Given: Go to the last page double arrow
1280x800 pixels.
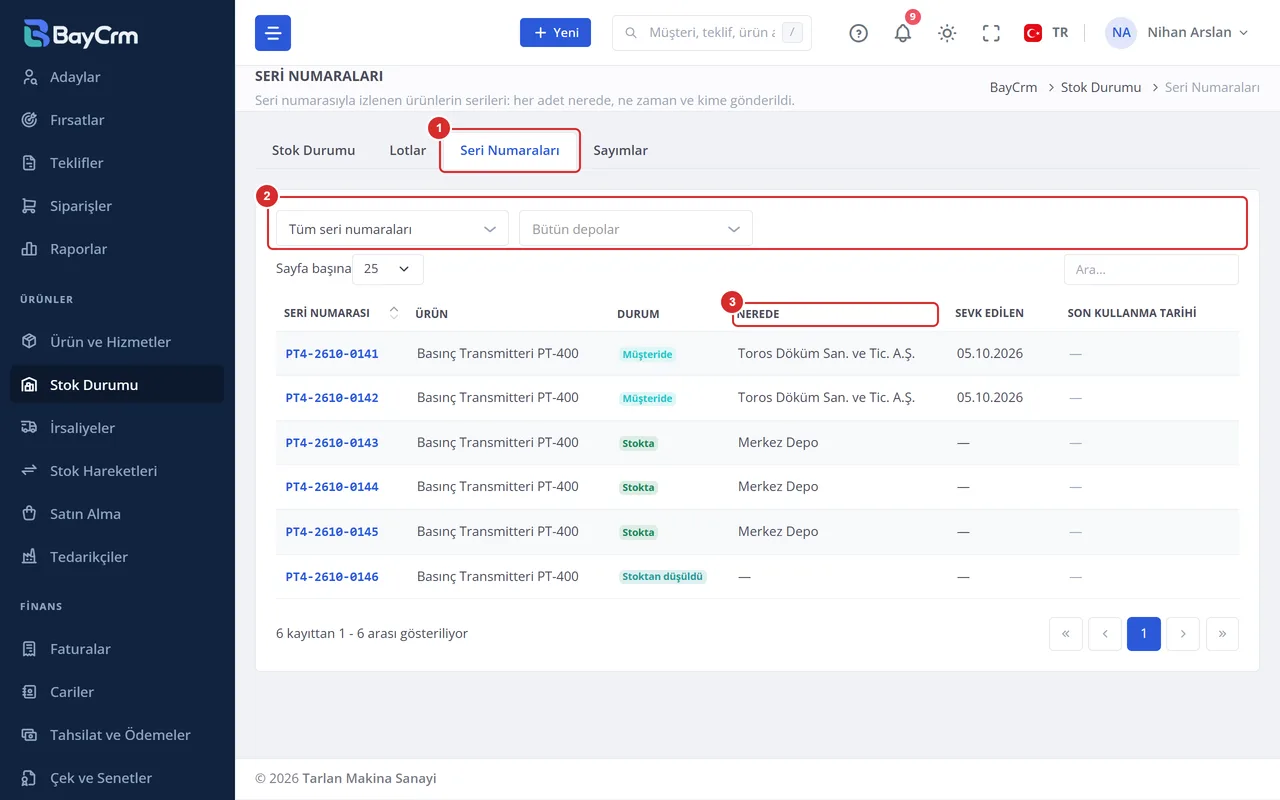Looking at the screenshot, I should click(x=1223, y=634).
